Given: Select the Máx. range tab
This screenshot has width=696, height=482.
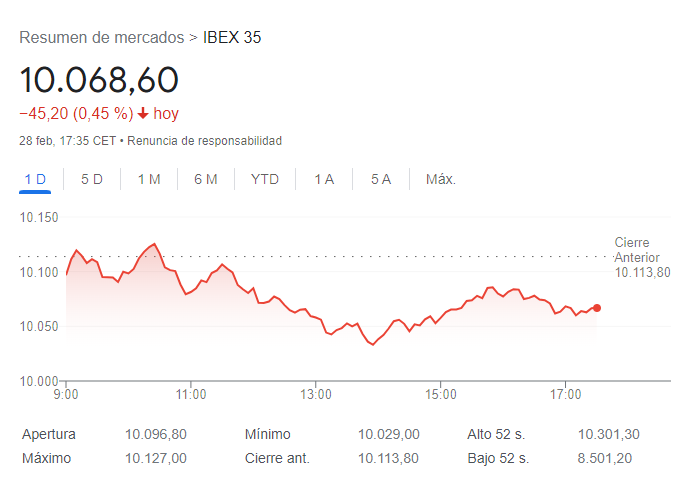Looking at the screenshot, I should [441, 179].
